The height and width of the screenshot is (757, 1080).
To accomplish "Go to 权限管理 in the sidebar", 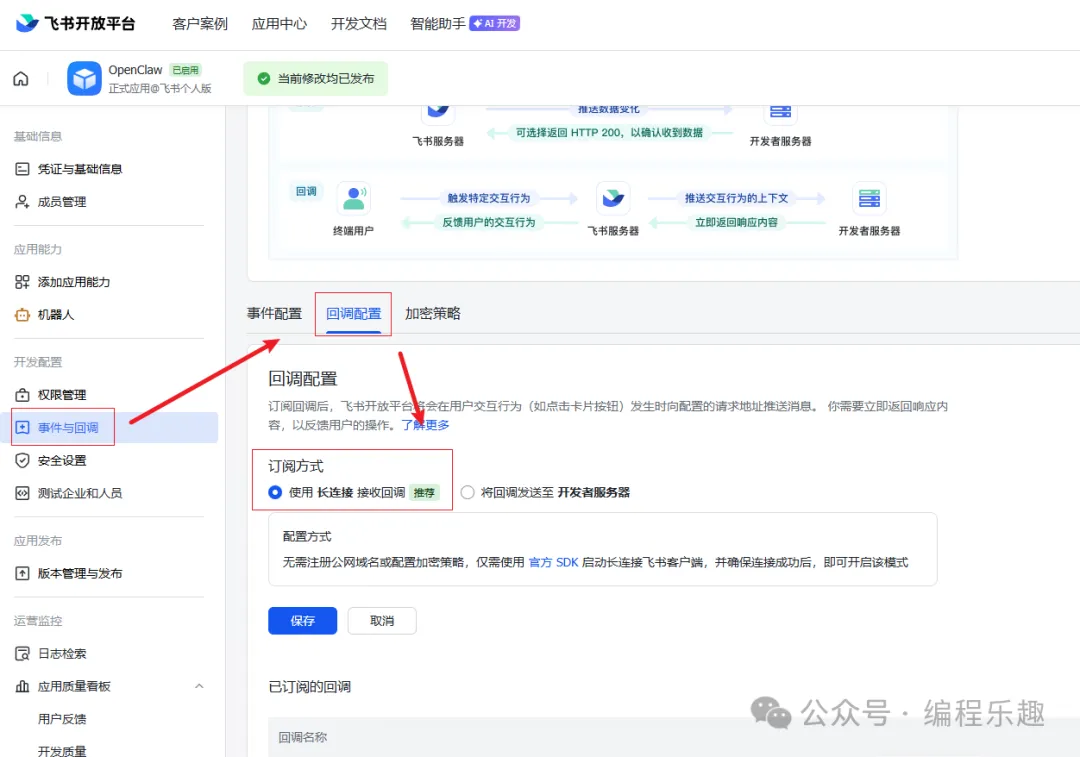I will (x=62, y=395).
